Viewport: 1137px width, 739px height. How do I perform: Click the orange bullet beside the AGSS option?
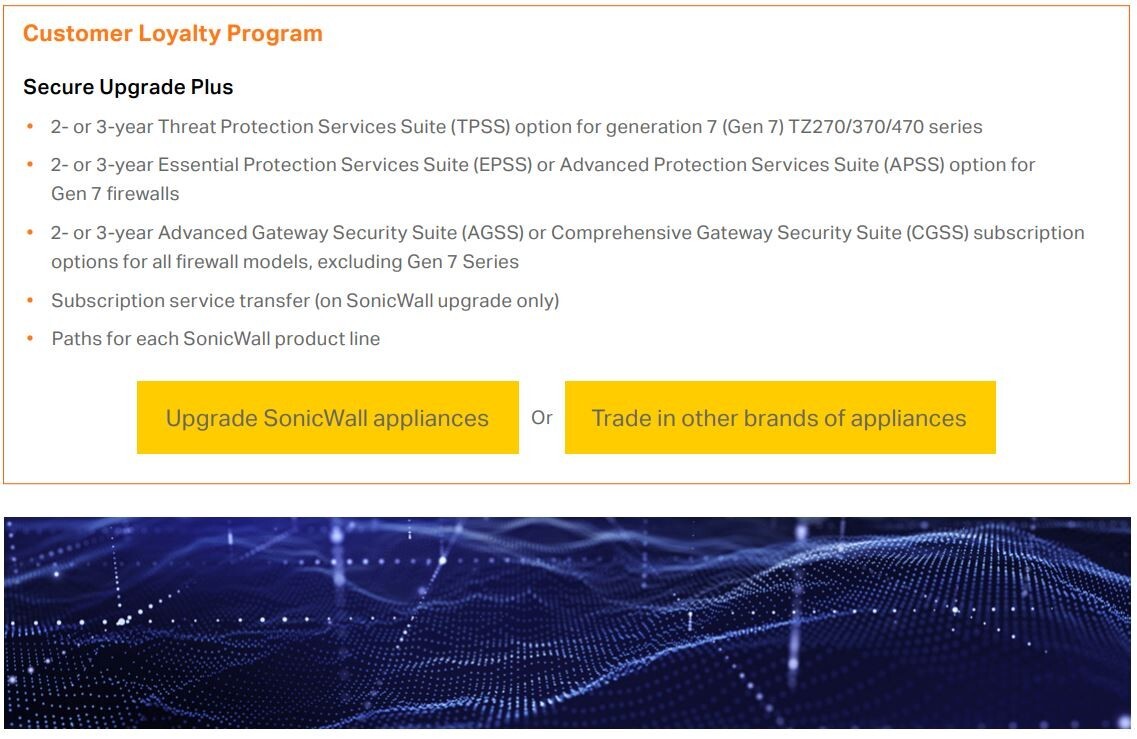(30, 233)
